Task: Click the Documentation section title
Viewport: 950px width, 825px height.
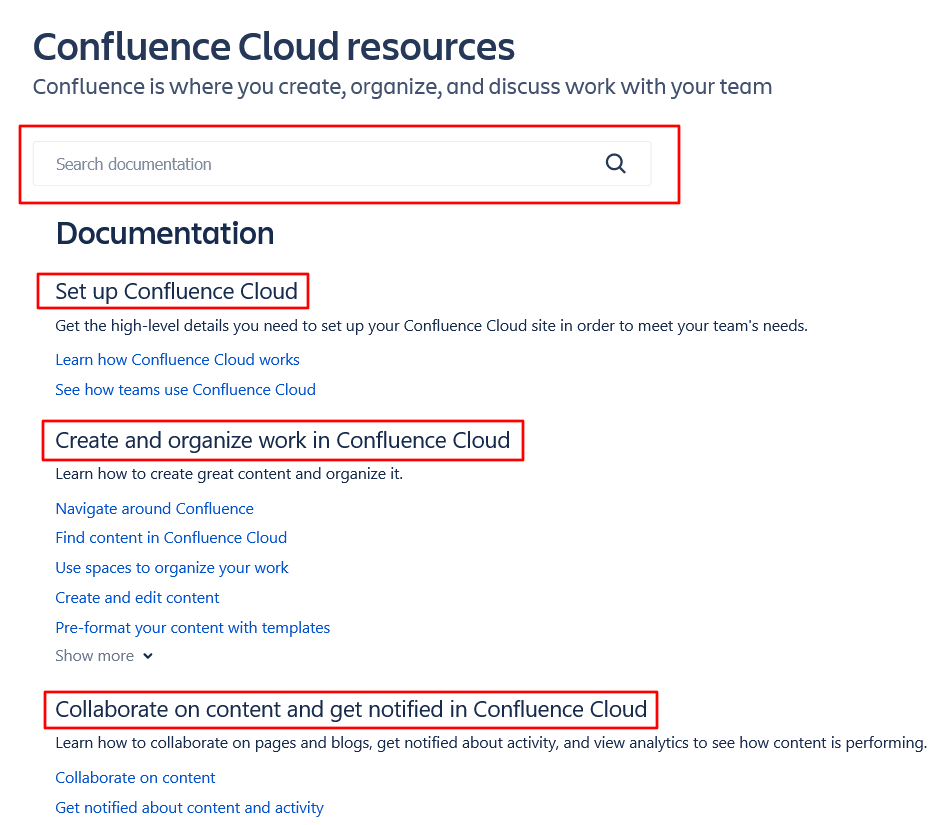Action: [164, 233]
